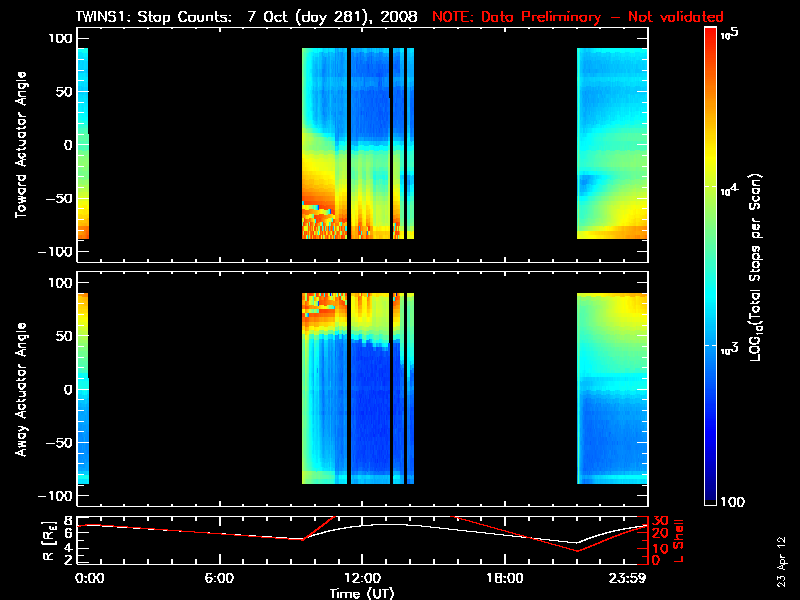800x600 pixels.
Task: Click the '23:59' time axis tick label
Action: [x=627, y=578]
